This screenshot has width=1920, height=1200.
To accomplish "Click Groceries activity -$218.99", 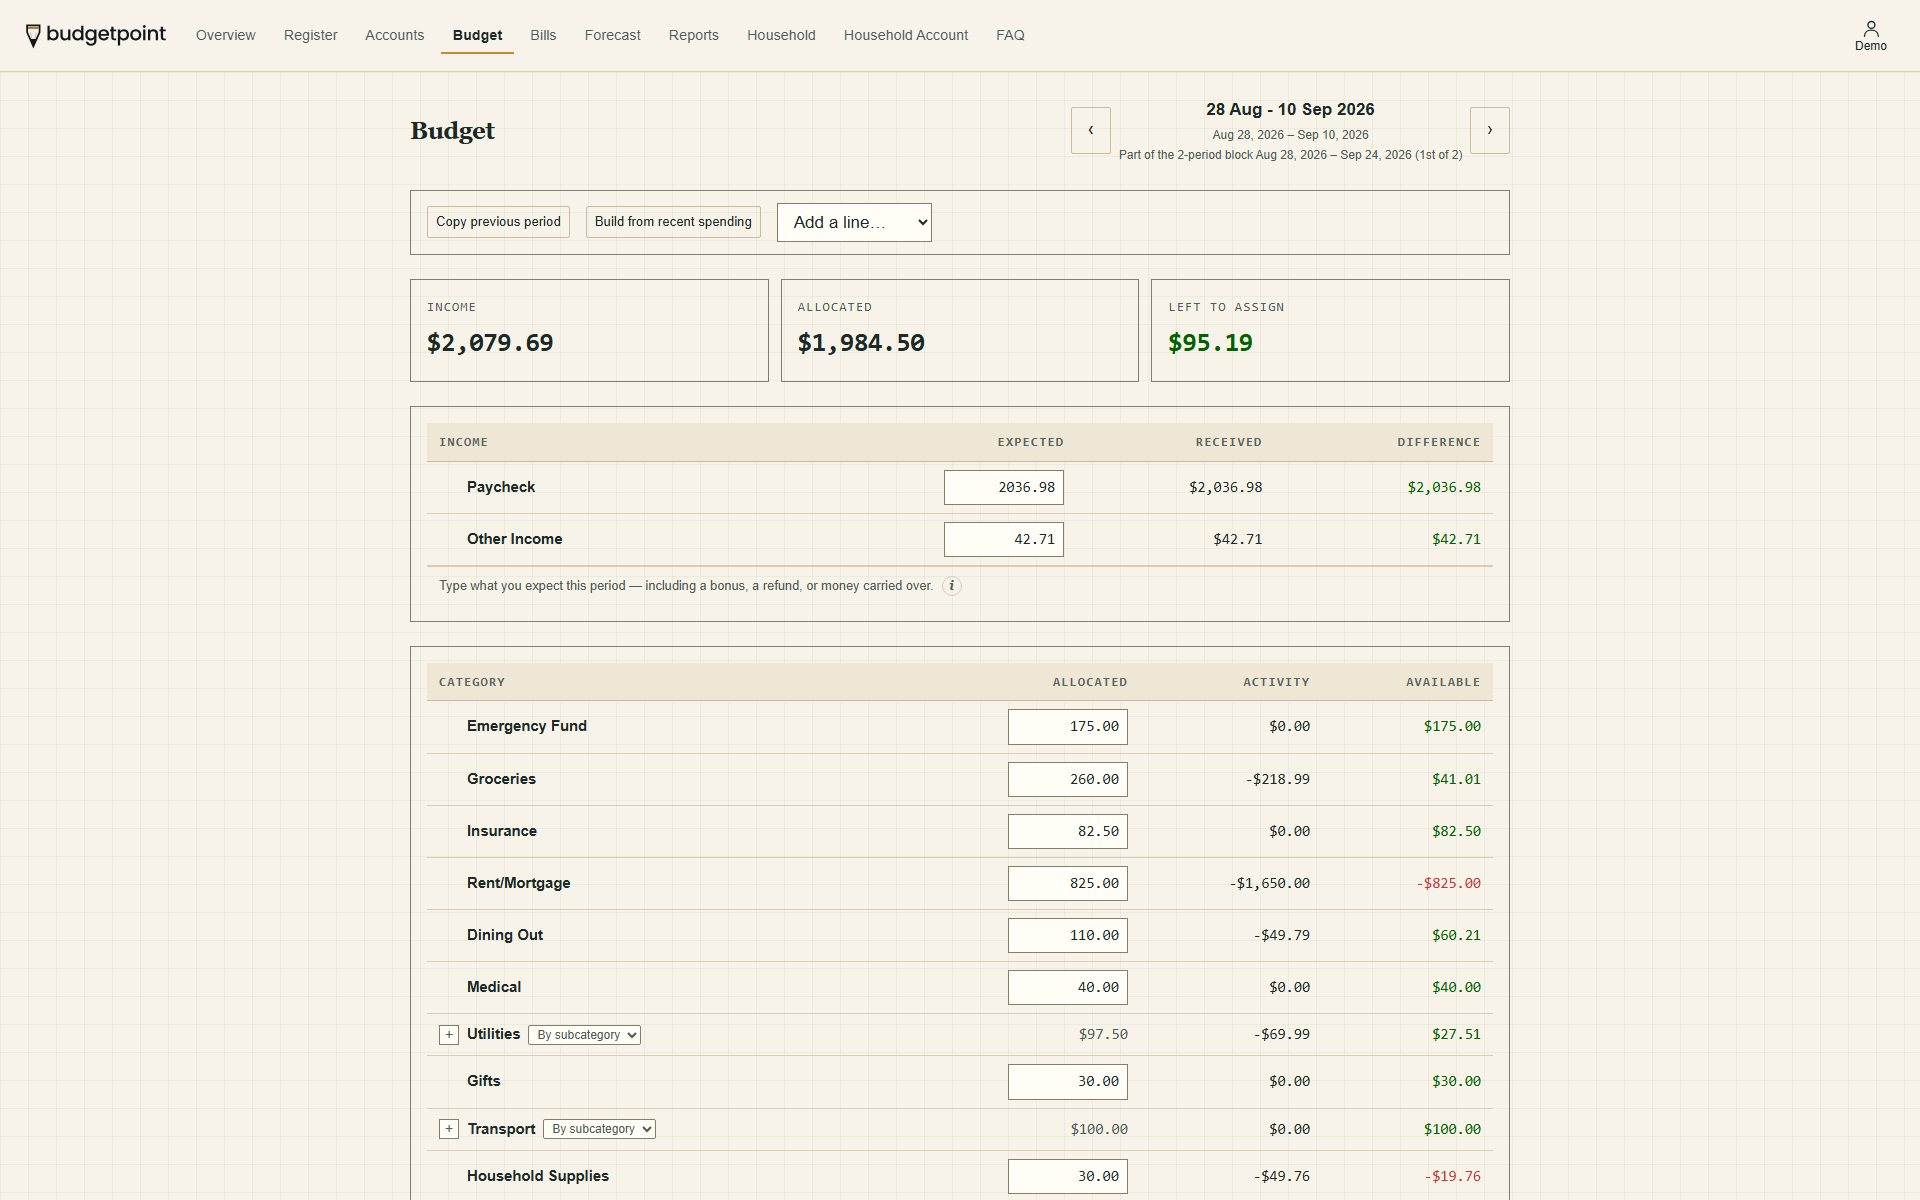I will point(1277,779).
